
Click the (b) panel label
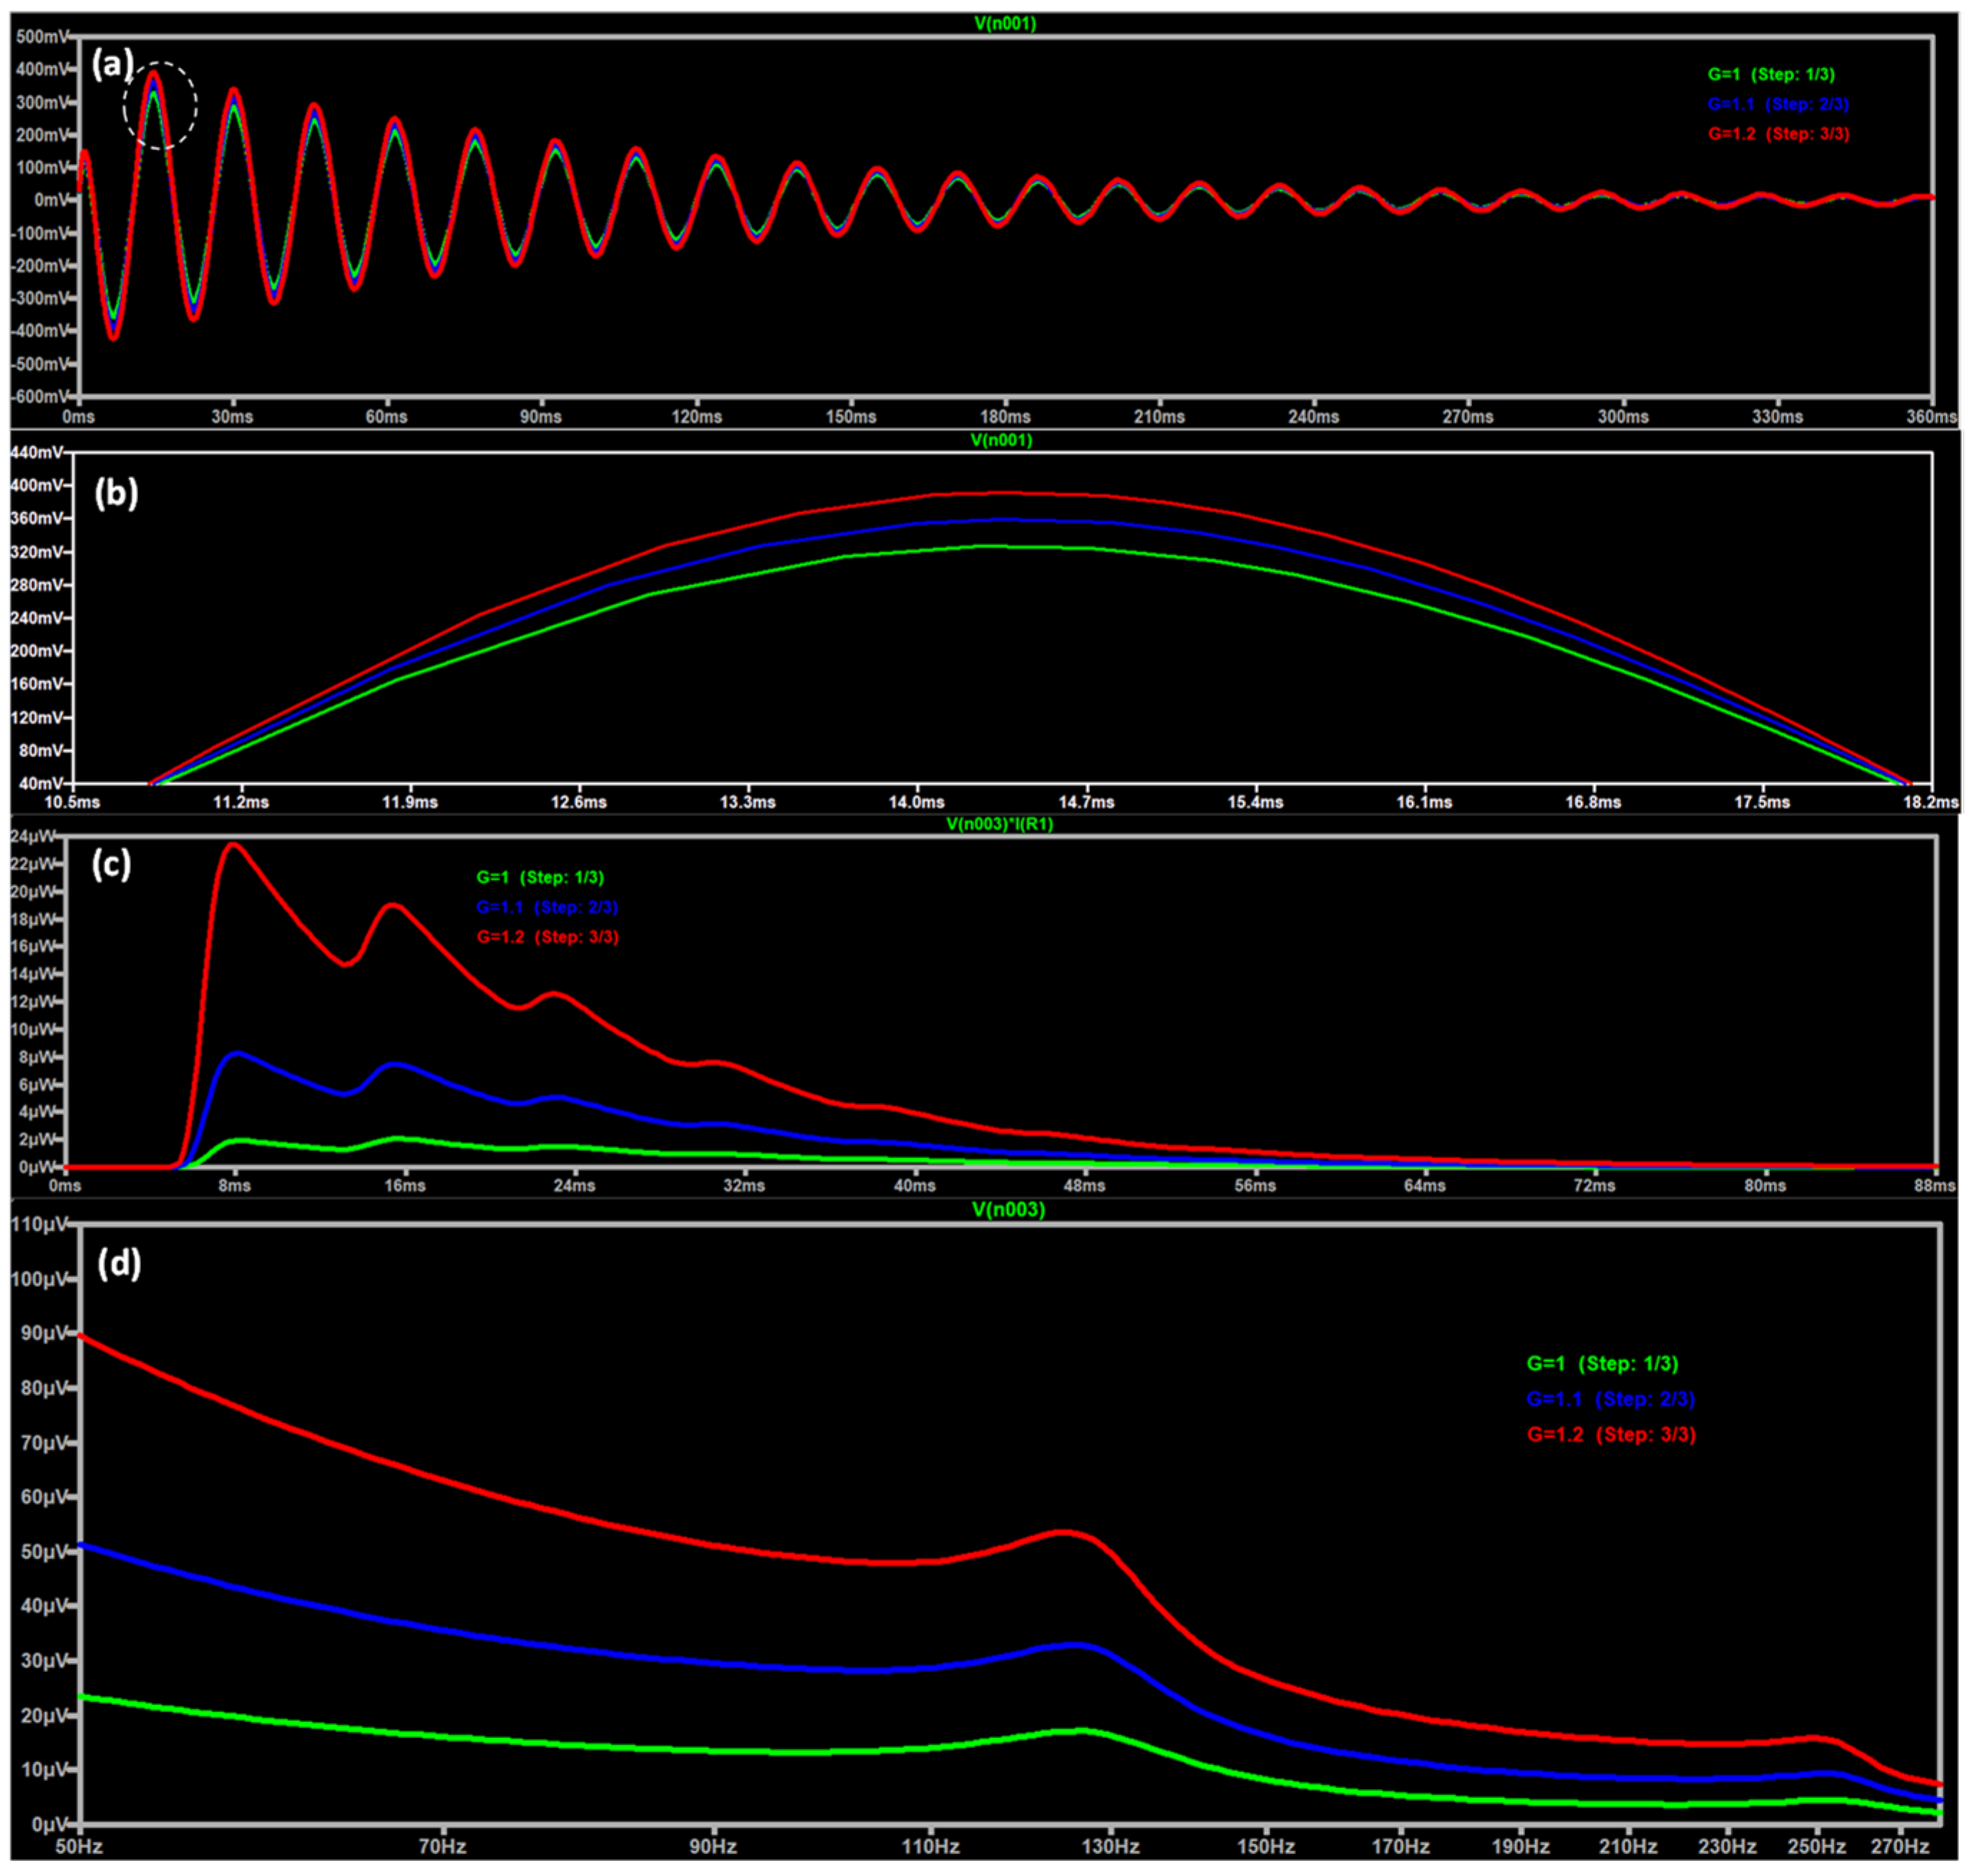[116, 493]
